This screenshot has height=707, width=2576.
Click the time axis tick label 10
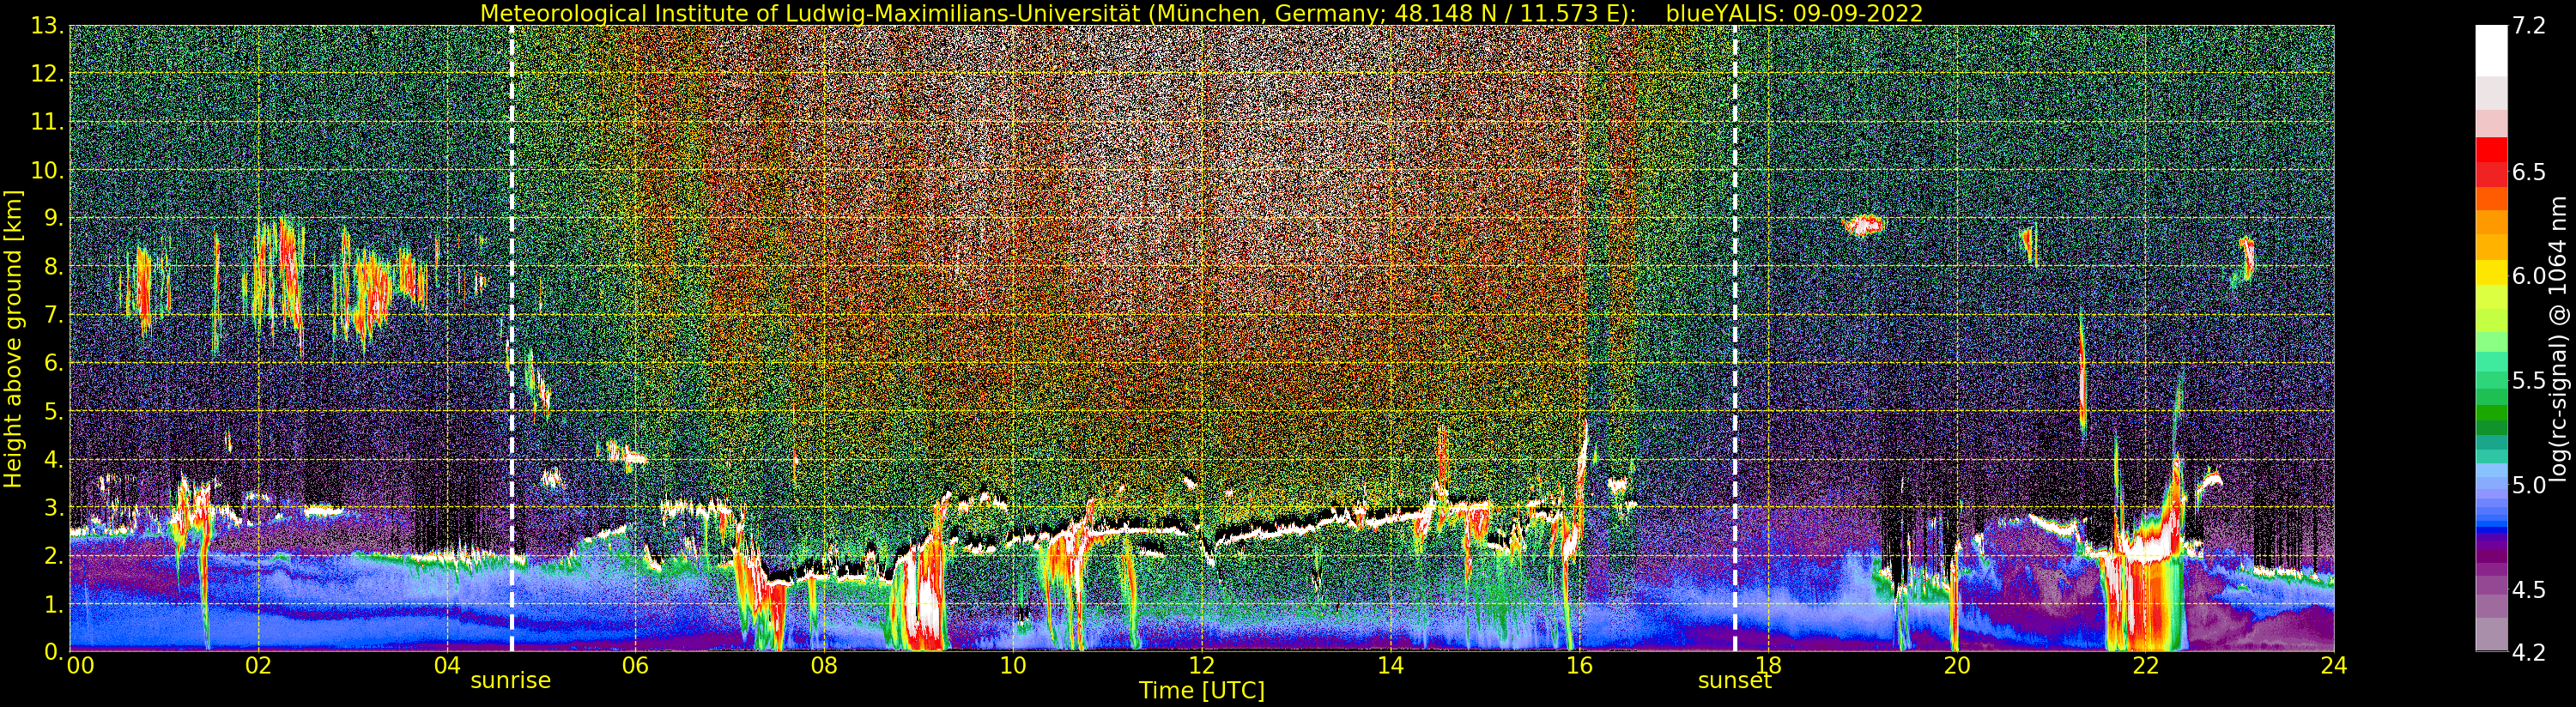(x=1013, y=665)
